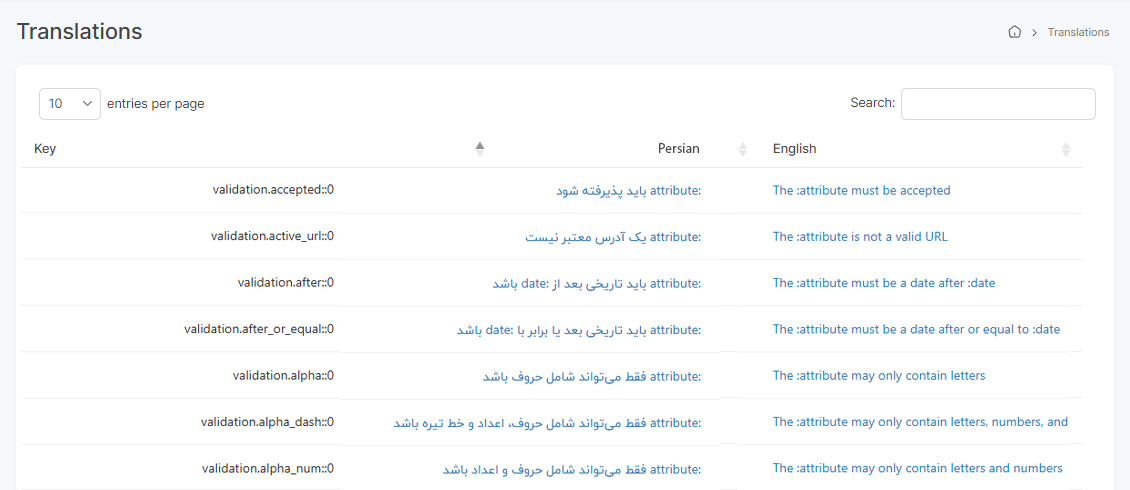Click Translations breadcrumb link
The height and width of the screenshot is (490, 1130).
[x=1078, y=32]
